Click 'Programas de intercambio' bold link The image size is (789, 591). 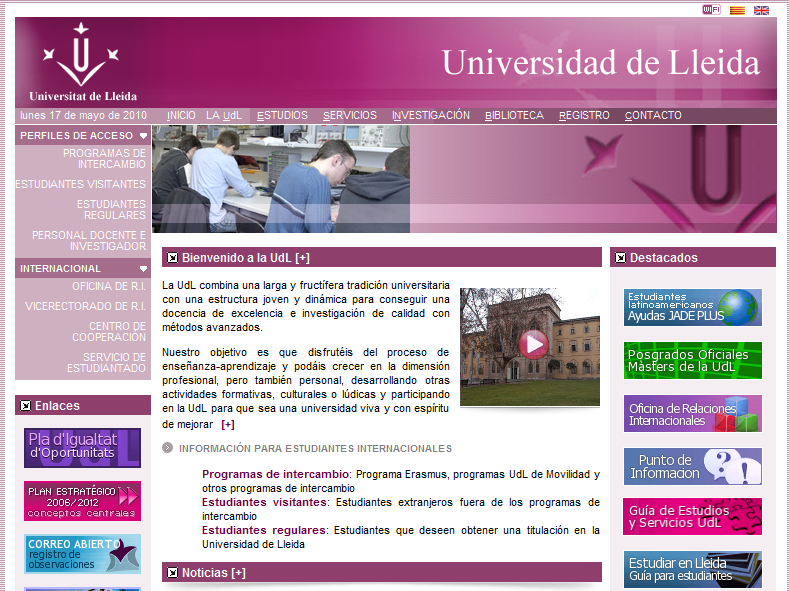275,474
